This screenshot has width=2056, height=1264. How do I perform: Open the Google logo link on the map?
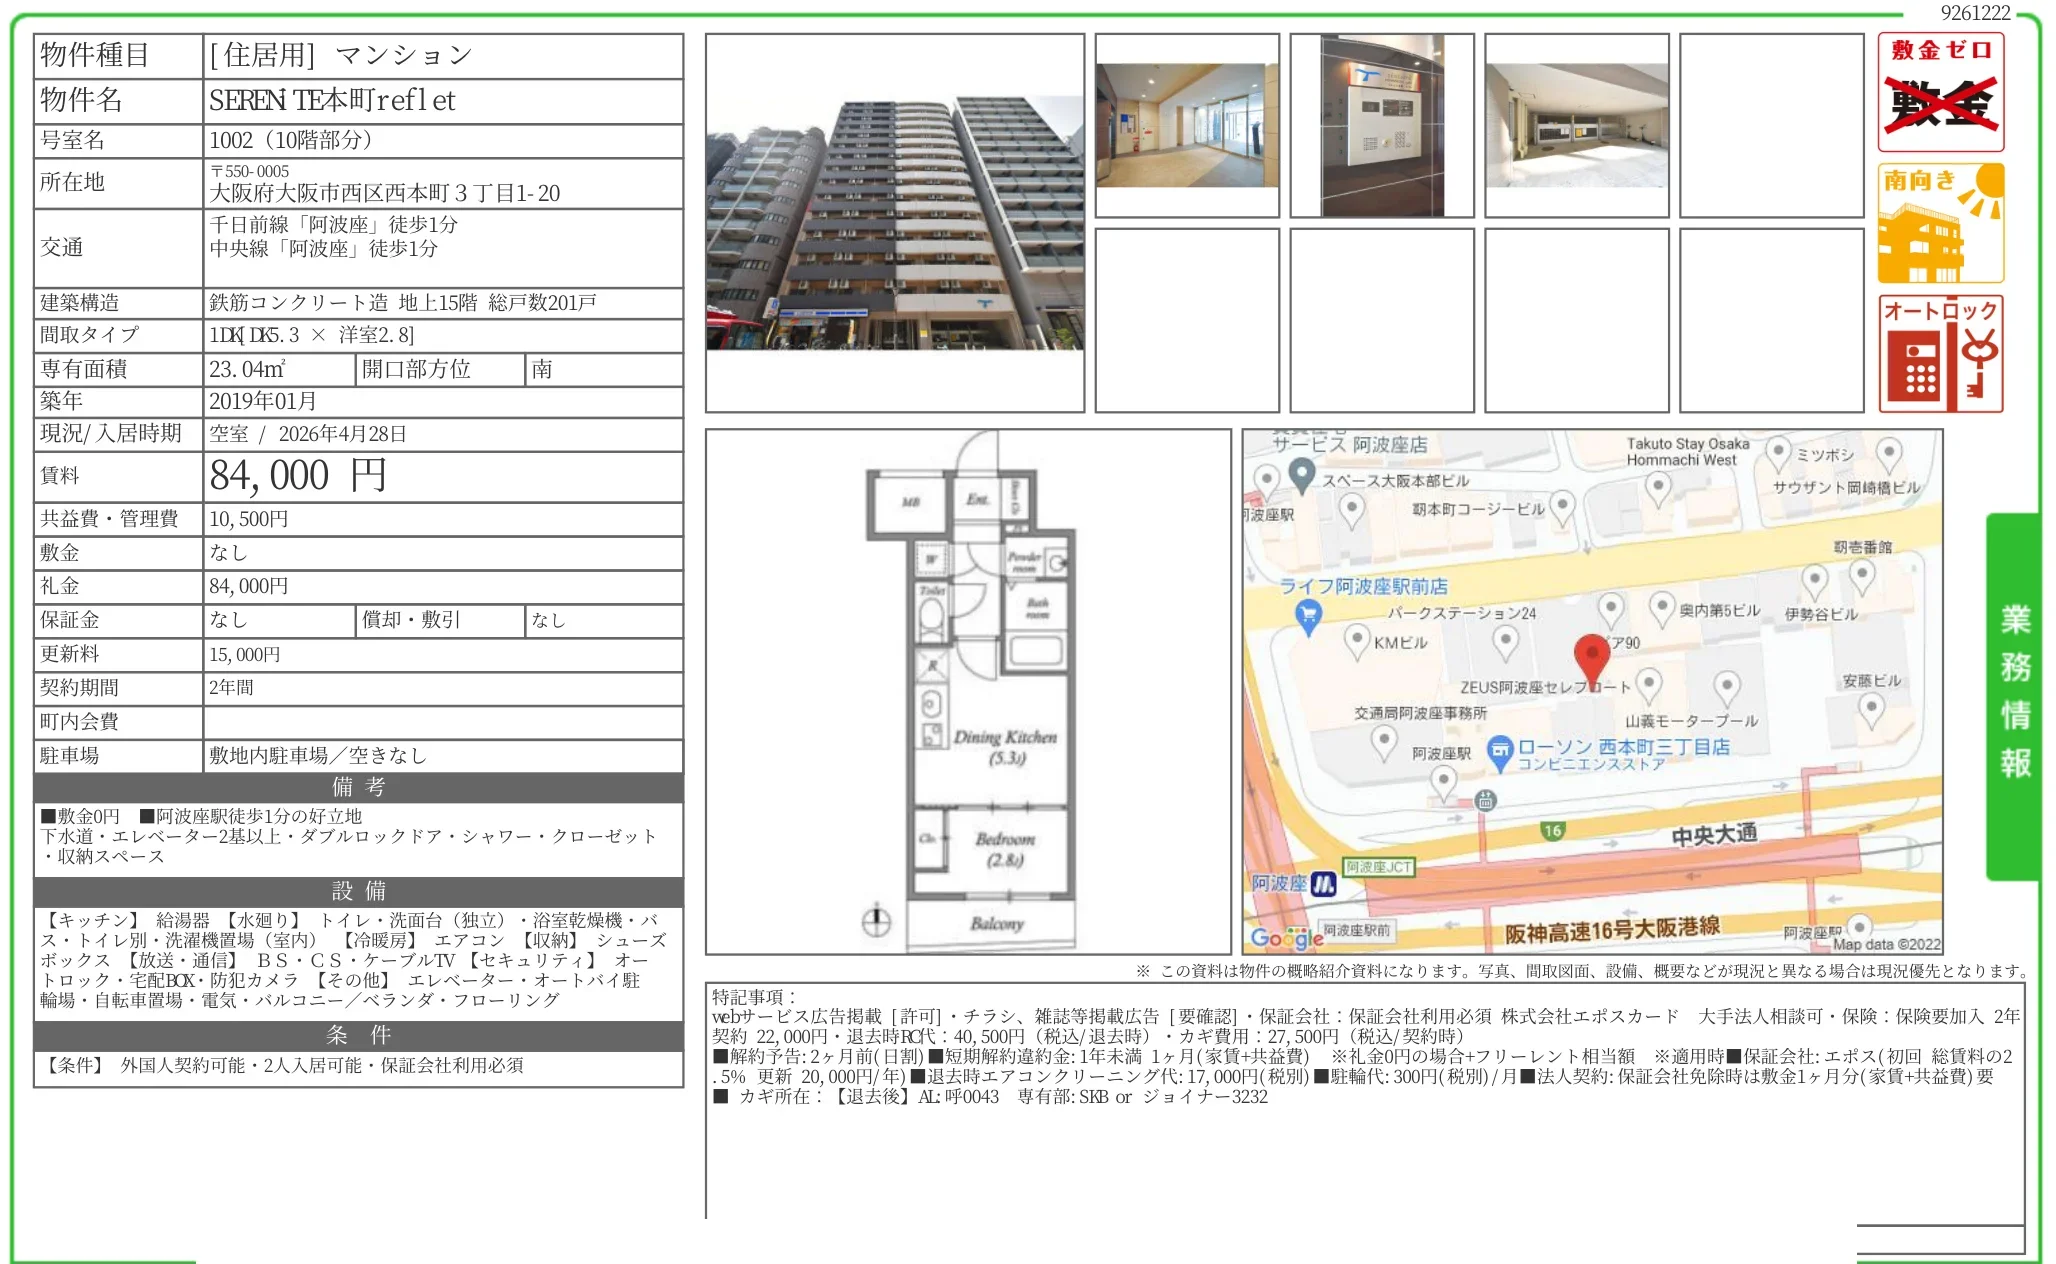coord(1290,936)
